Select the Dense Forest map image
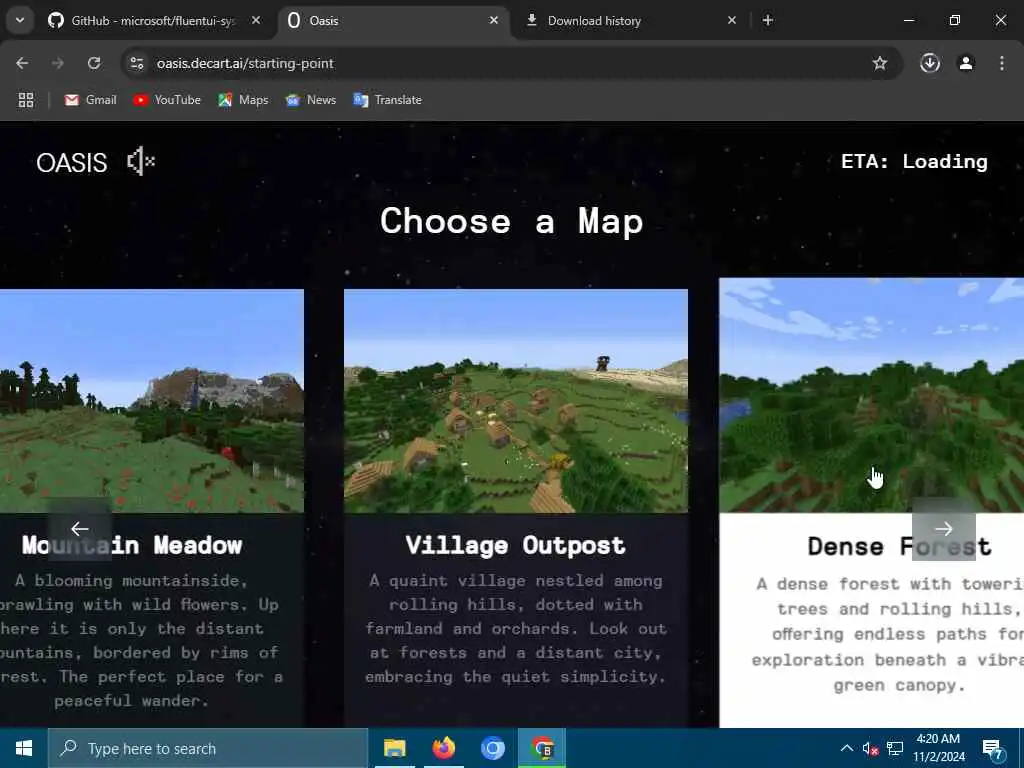 (x=871, y=395)
